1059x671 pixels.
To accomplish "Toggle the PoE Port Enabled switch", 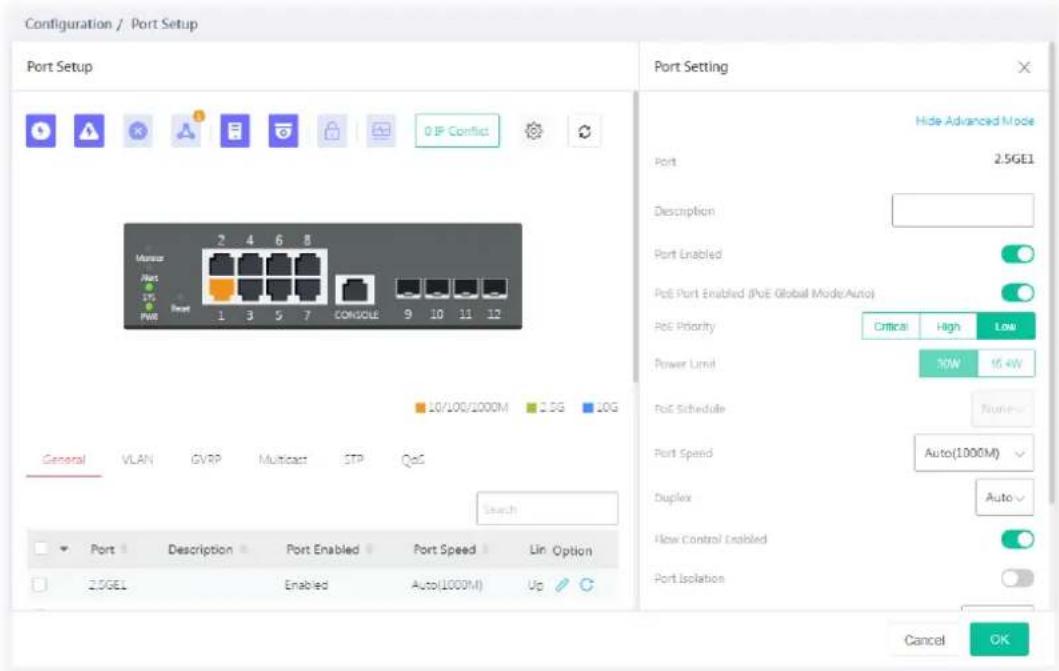I will pyautogui.click(x=1018, y=292).
